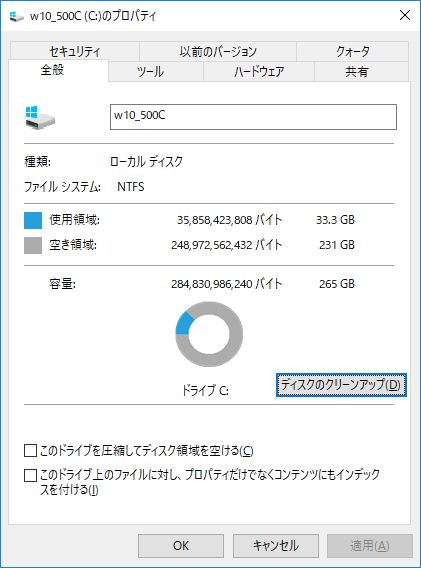Open the 以前のバージョン tab
The height and width of the screenshot is (568, 421).
218,51
